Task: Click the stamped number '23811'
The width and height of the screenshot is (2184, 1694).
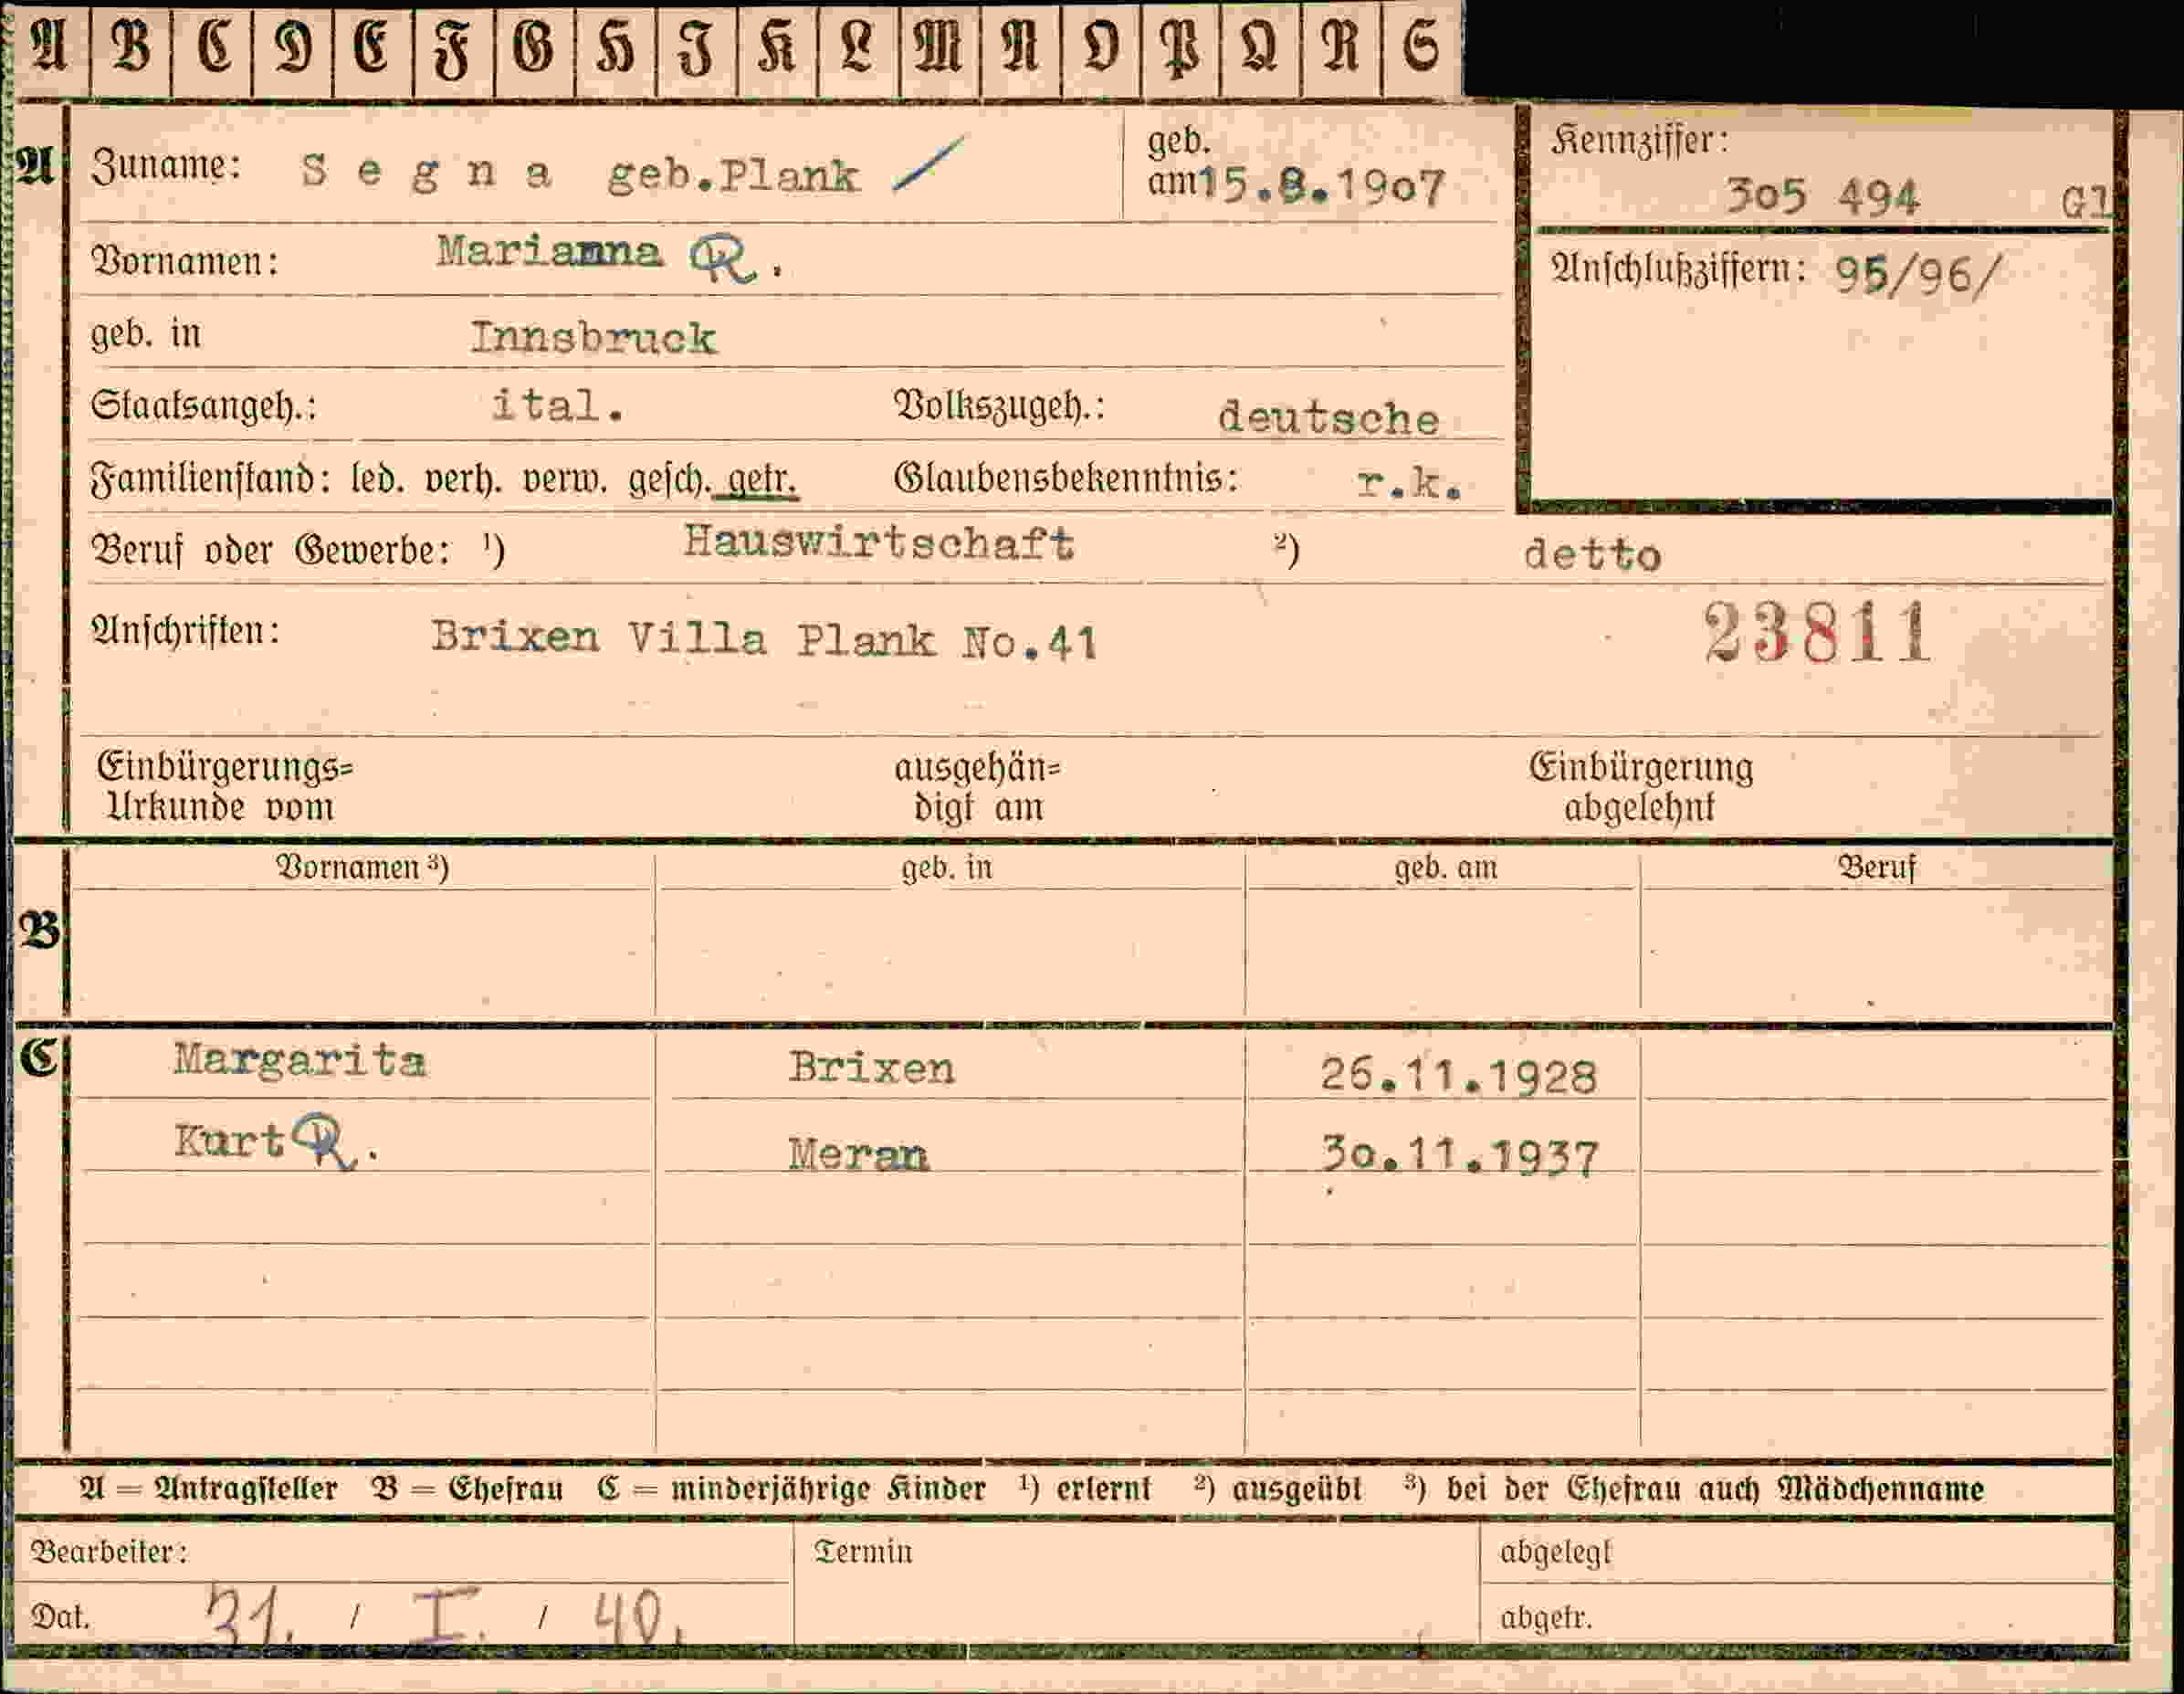Action: pyautogui.click(x=1817, y=633)
